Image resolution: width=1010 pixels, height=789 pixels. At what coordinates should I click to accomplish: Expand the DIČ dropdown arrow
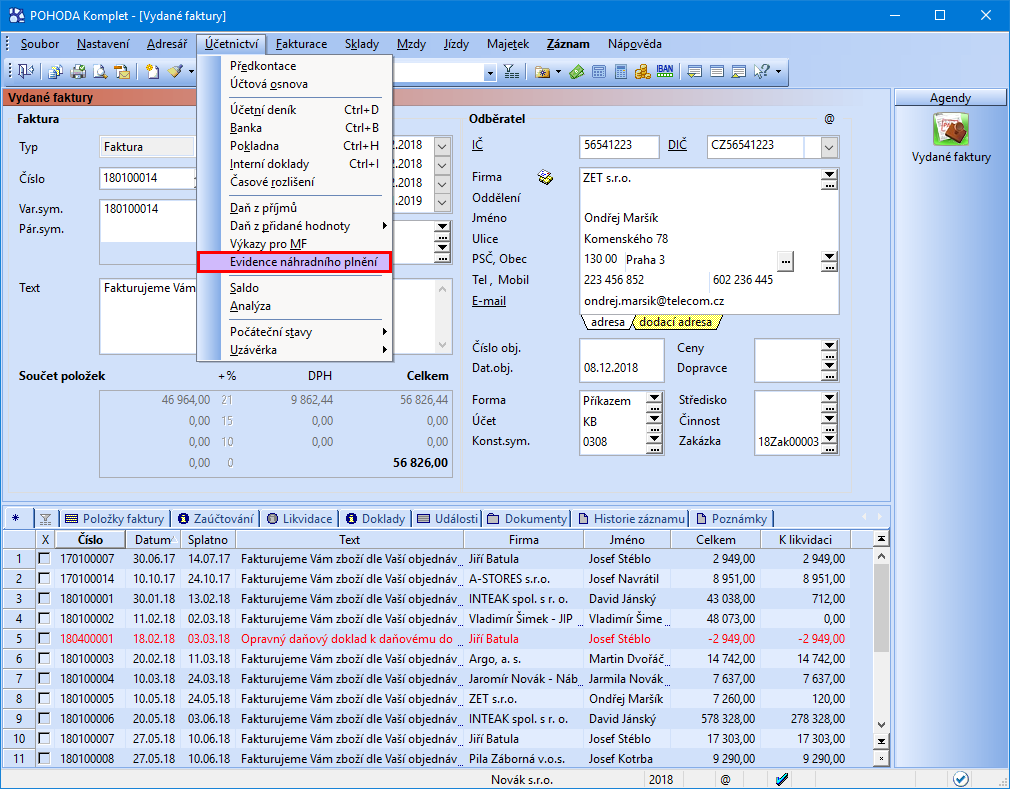point(829,147)
